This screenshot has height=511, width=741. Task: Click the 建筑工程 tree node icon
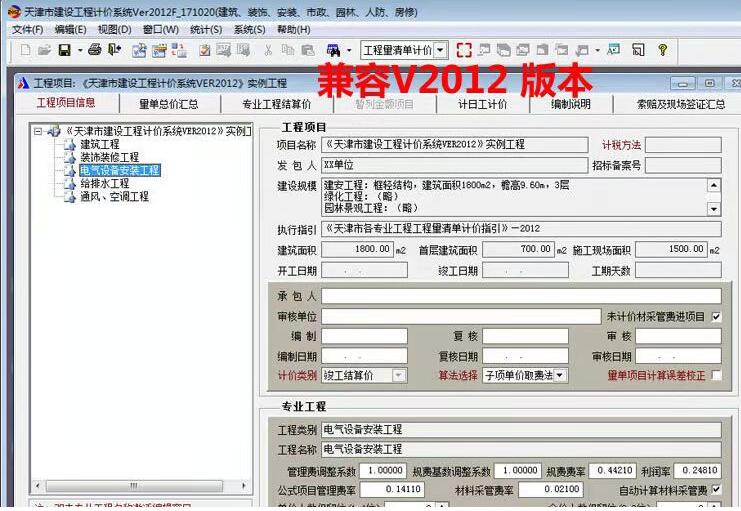(x=70, y=144)
